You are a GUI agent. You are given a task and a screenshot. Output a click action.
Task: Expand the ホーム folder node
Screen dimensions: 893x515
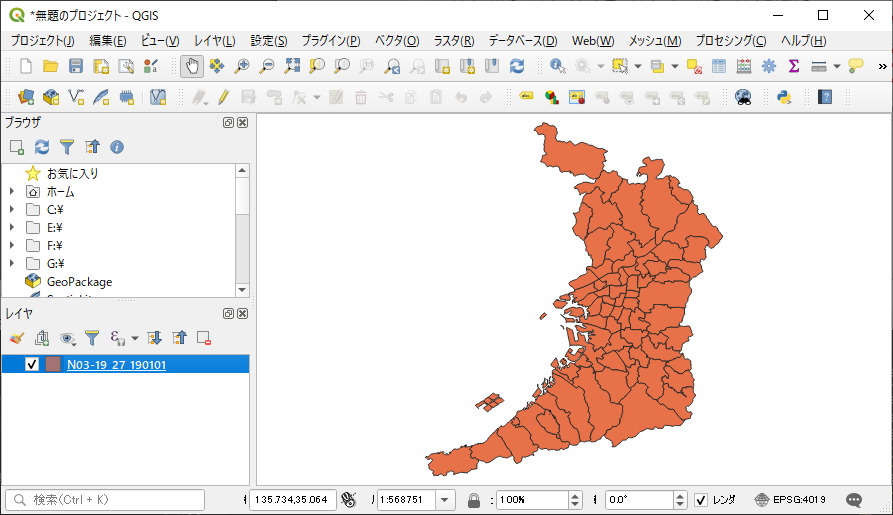[12, 192]
